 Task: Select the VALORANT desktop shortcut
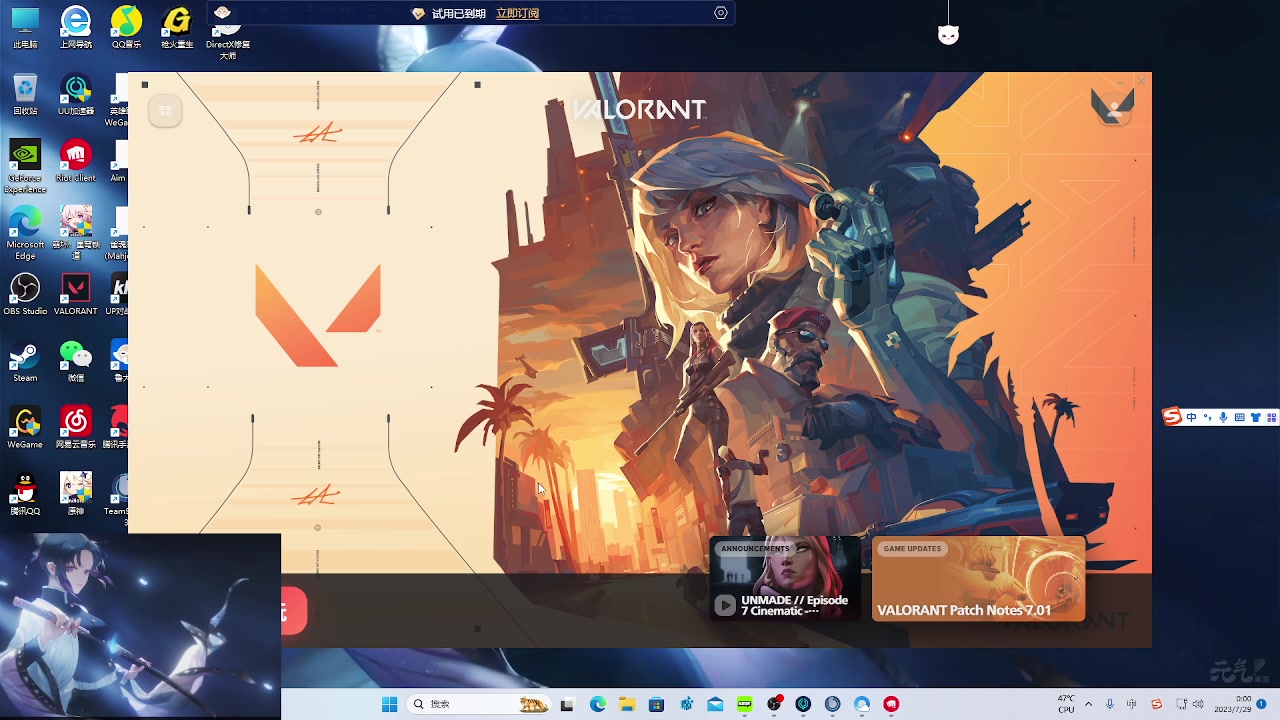coord(76,294)
